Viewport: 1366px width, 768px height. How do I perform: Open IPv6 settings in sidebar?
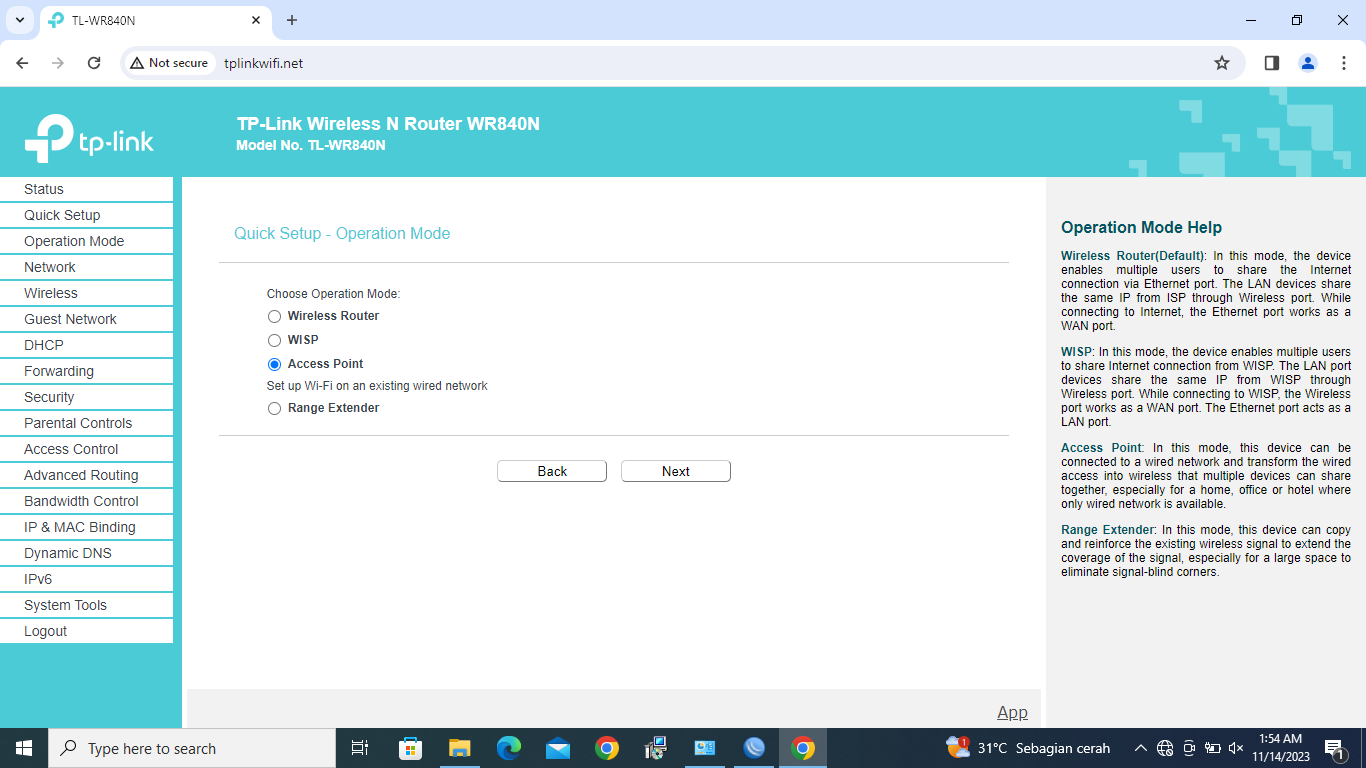coord(86,579)
